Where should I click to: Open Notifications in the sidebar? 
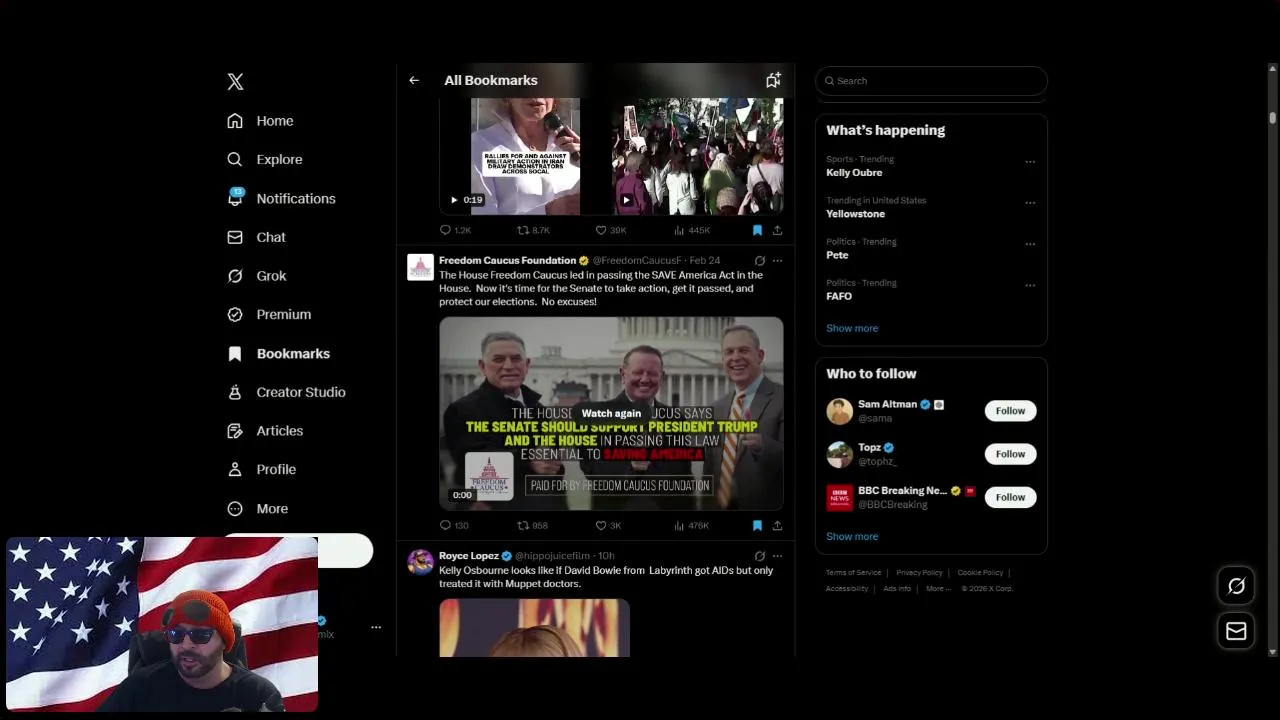[x=281, y=199]
